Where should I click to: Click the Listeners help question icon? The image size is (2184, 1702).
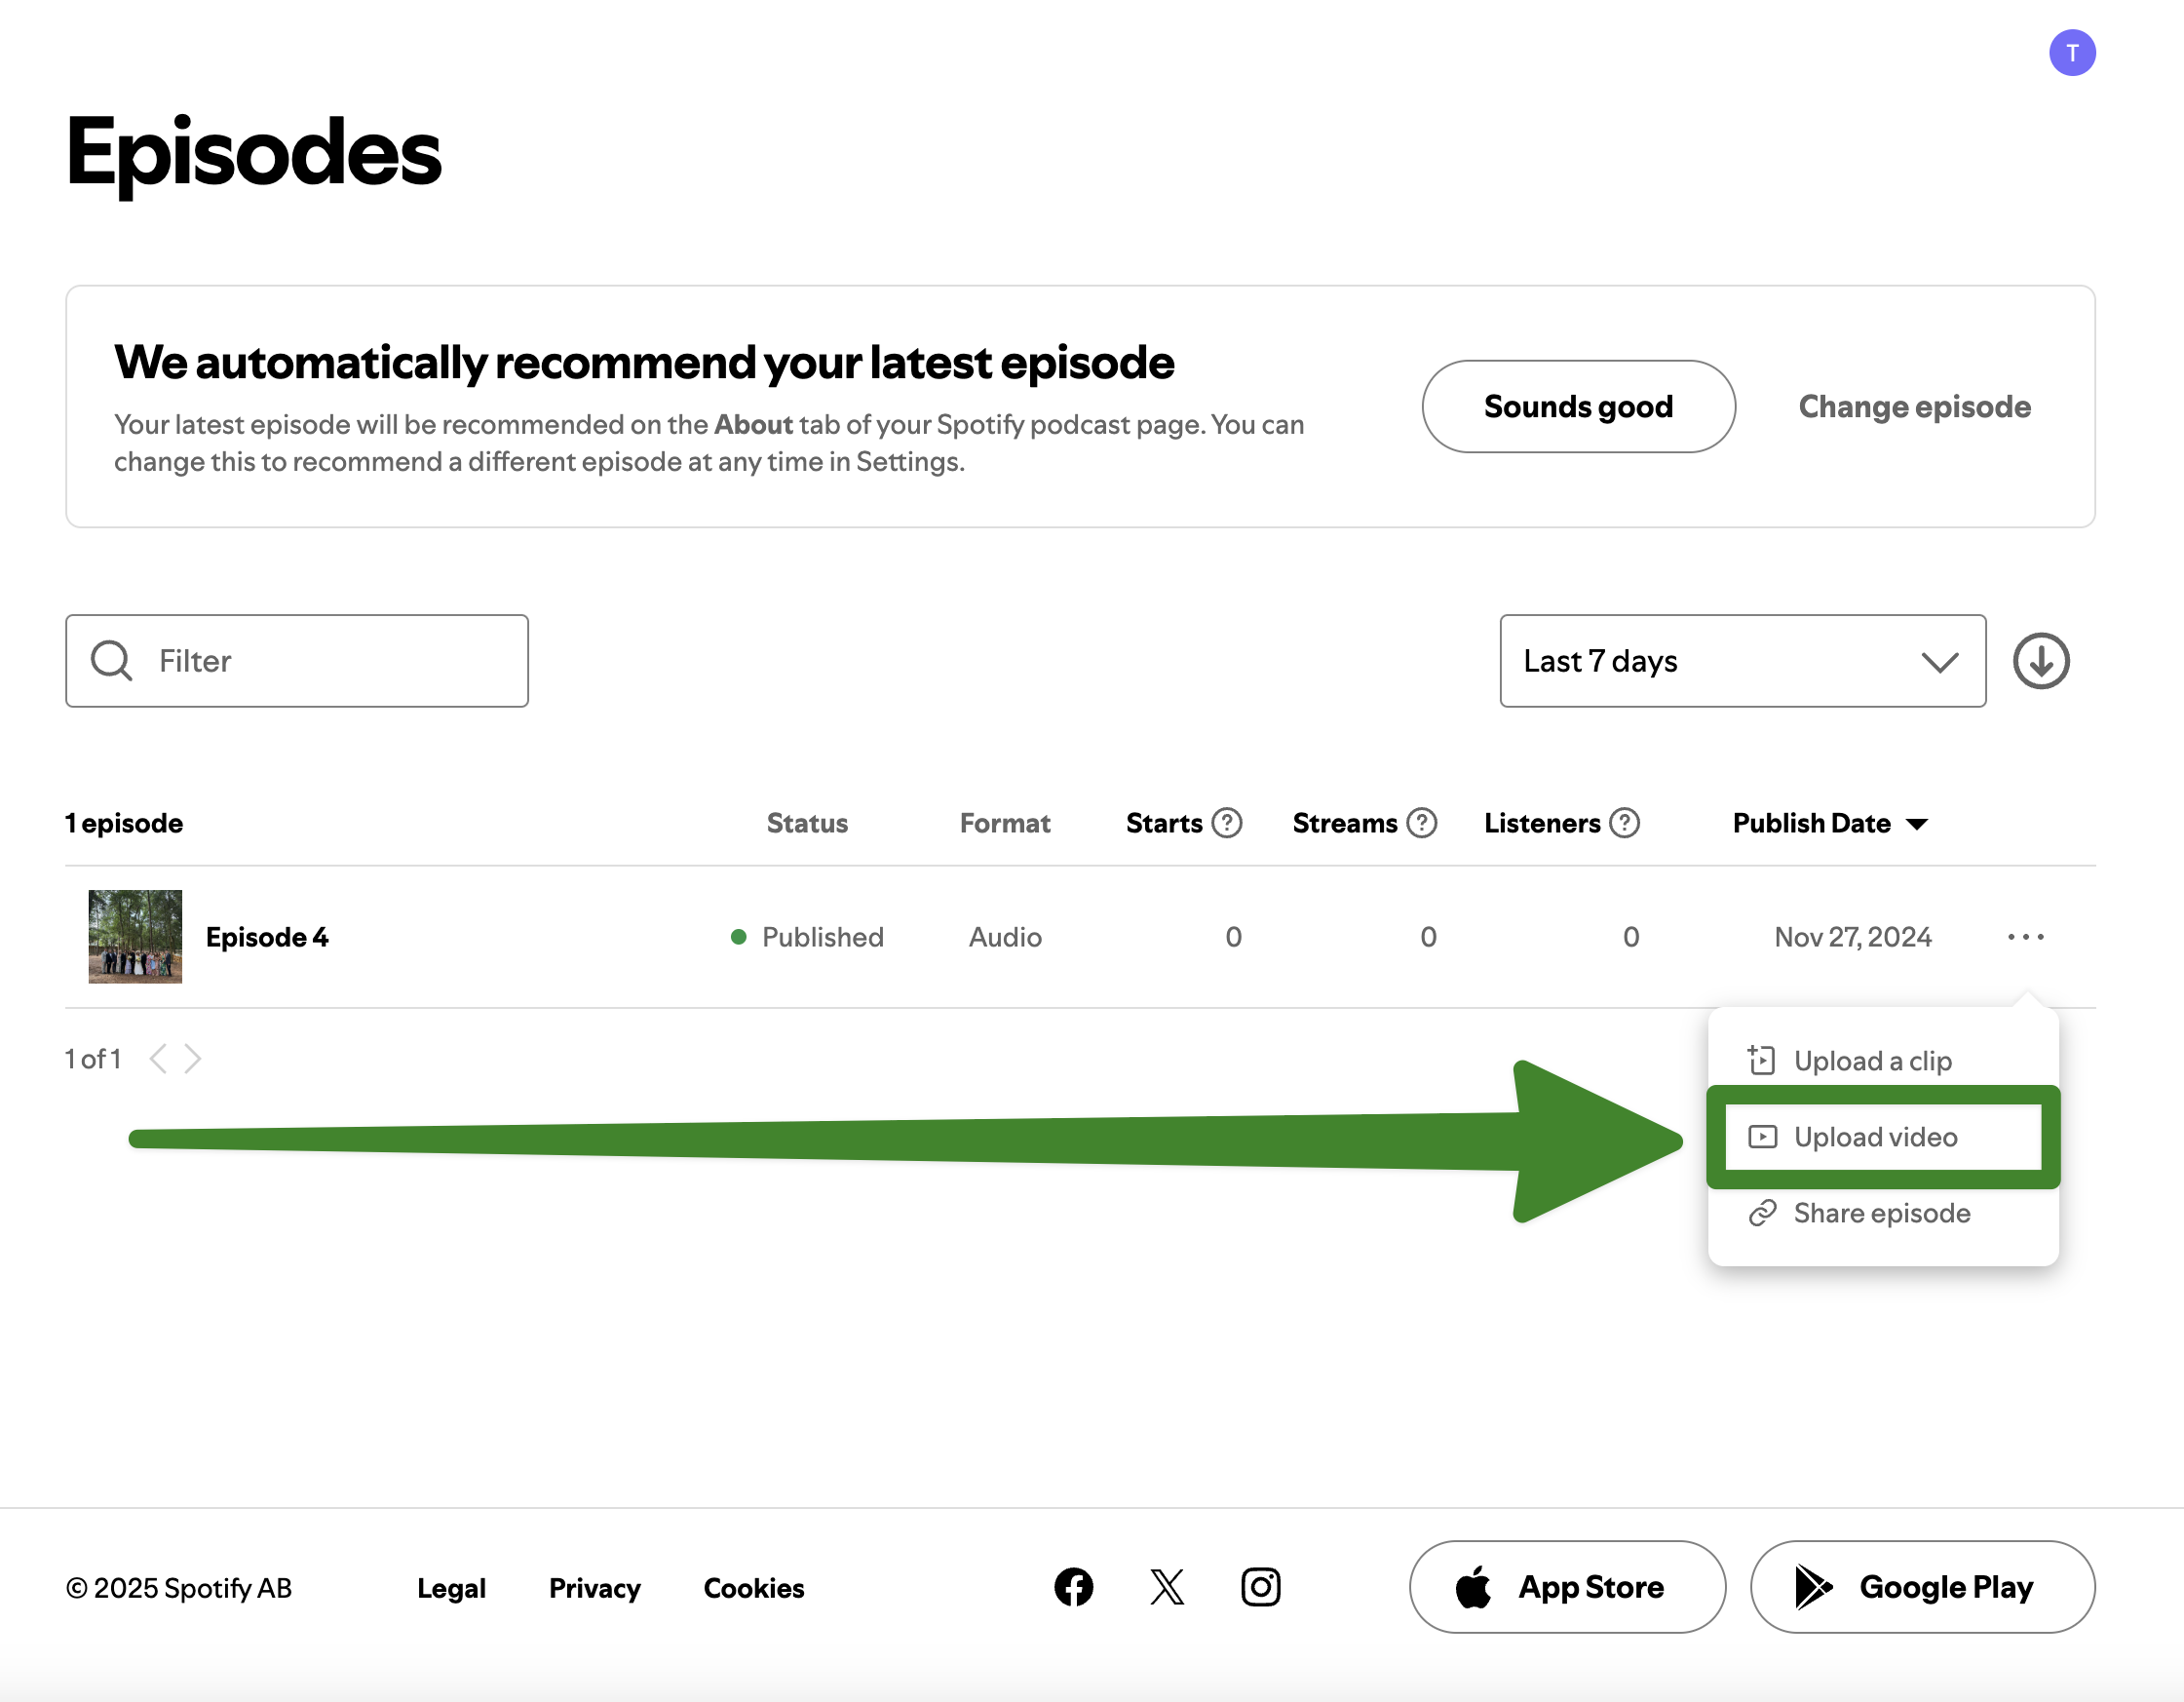tap(1624, 823)
